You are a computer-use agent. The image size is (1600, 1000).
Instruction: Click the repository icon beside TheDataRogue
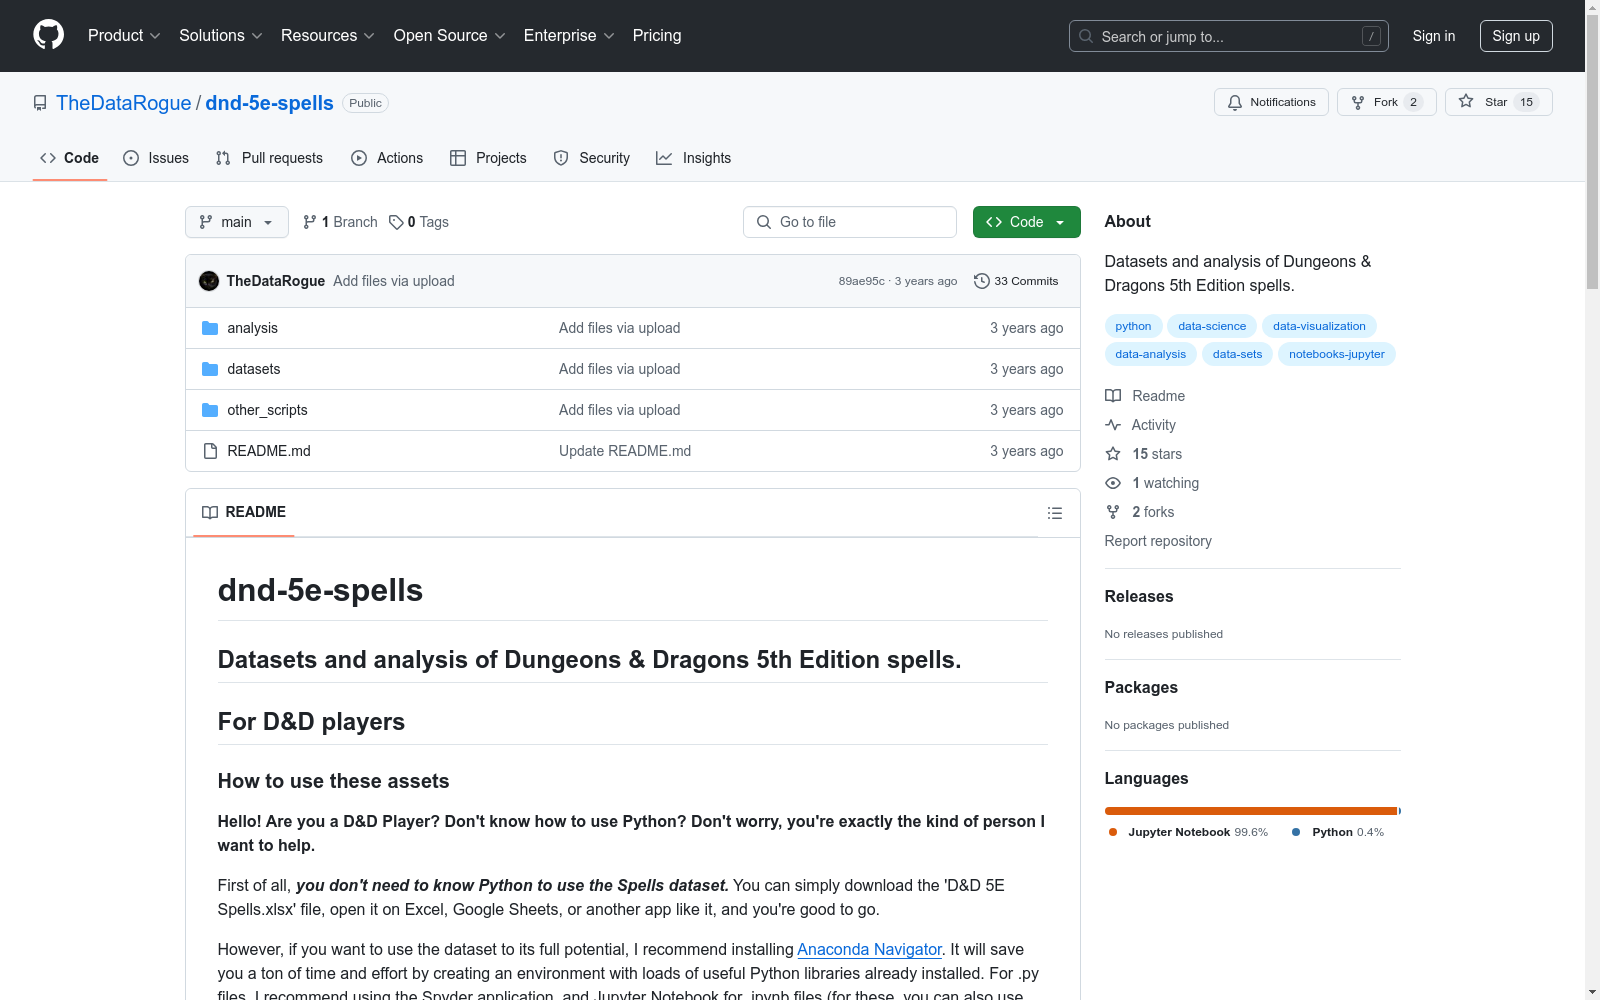40,103
